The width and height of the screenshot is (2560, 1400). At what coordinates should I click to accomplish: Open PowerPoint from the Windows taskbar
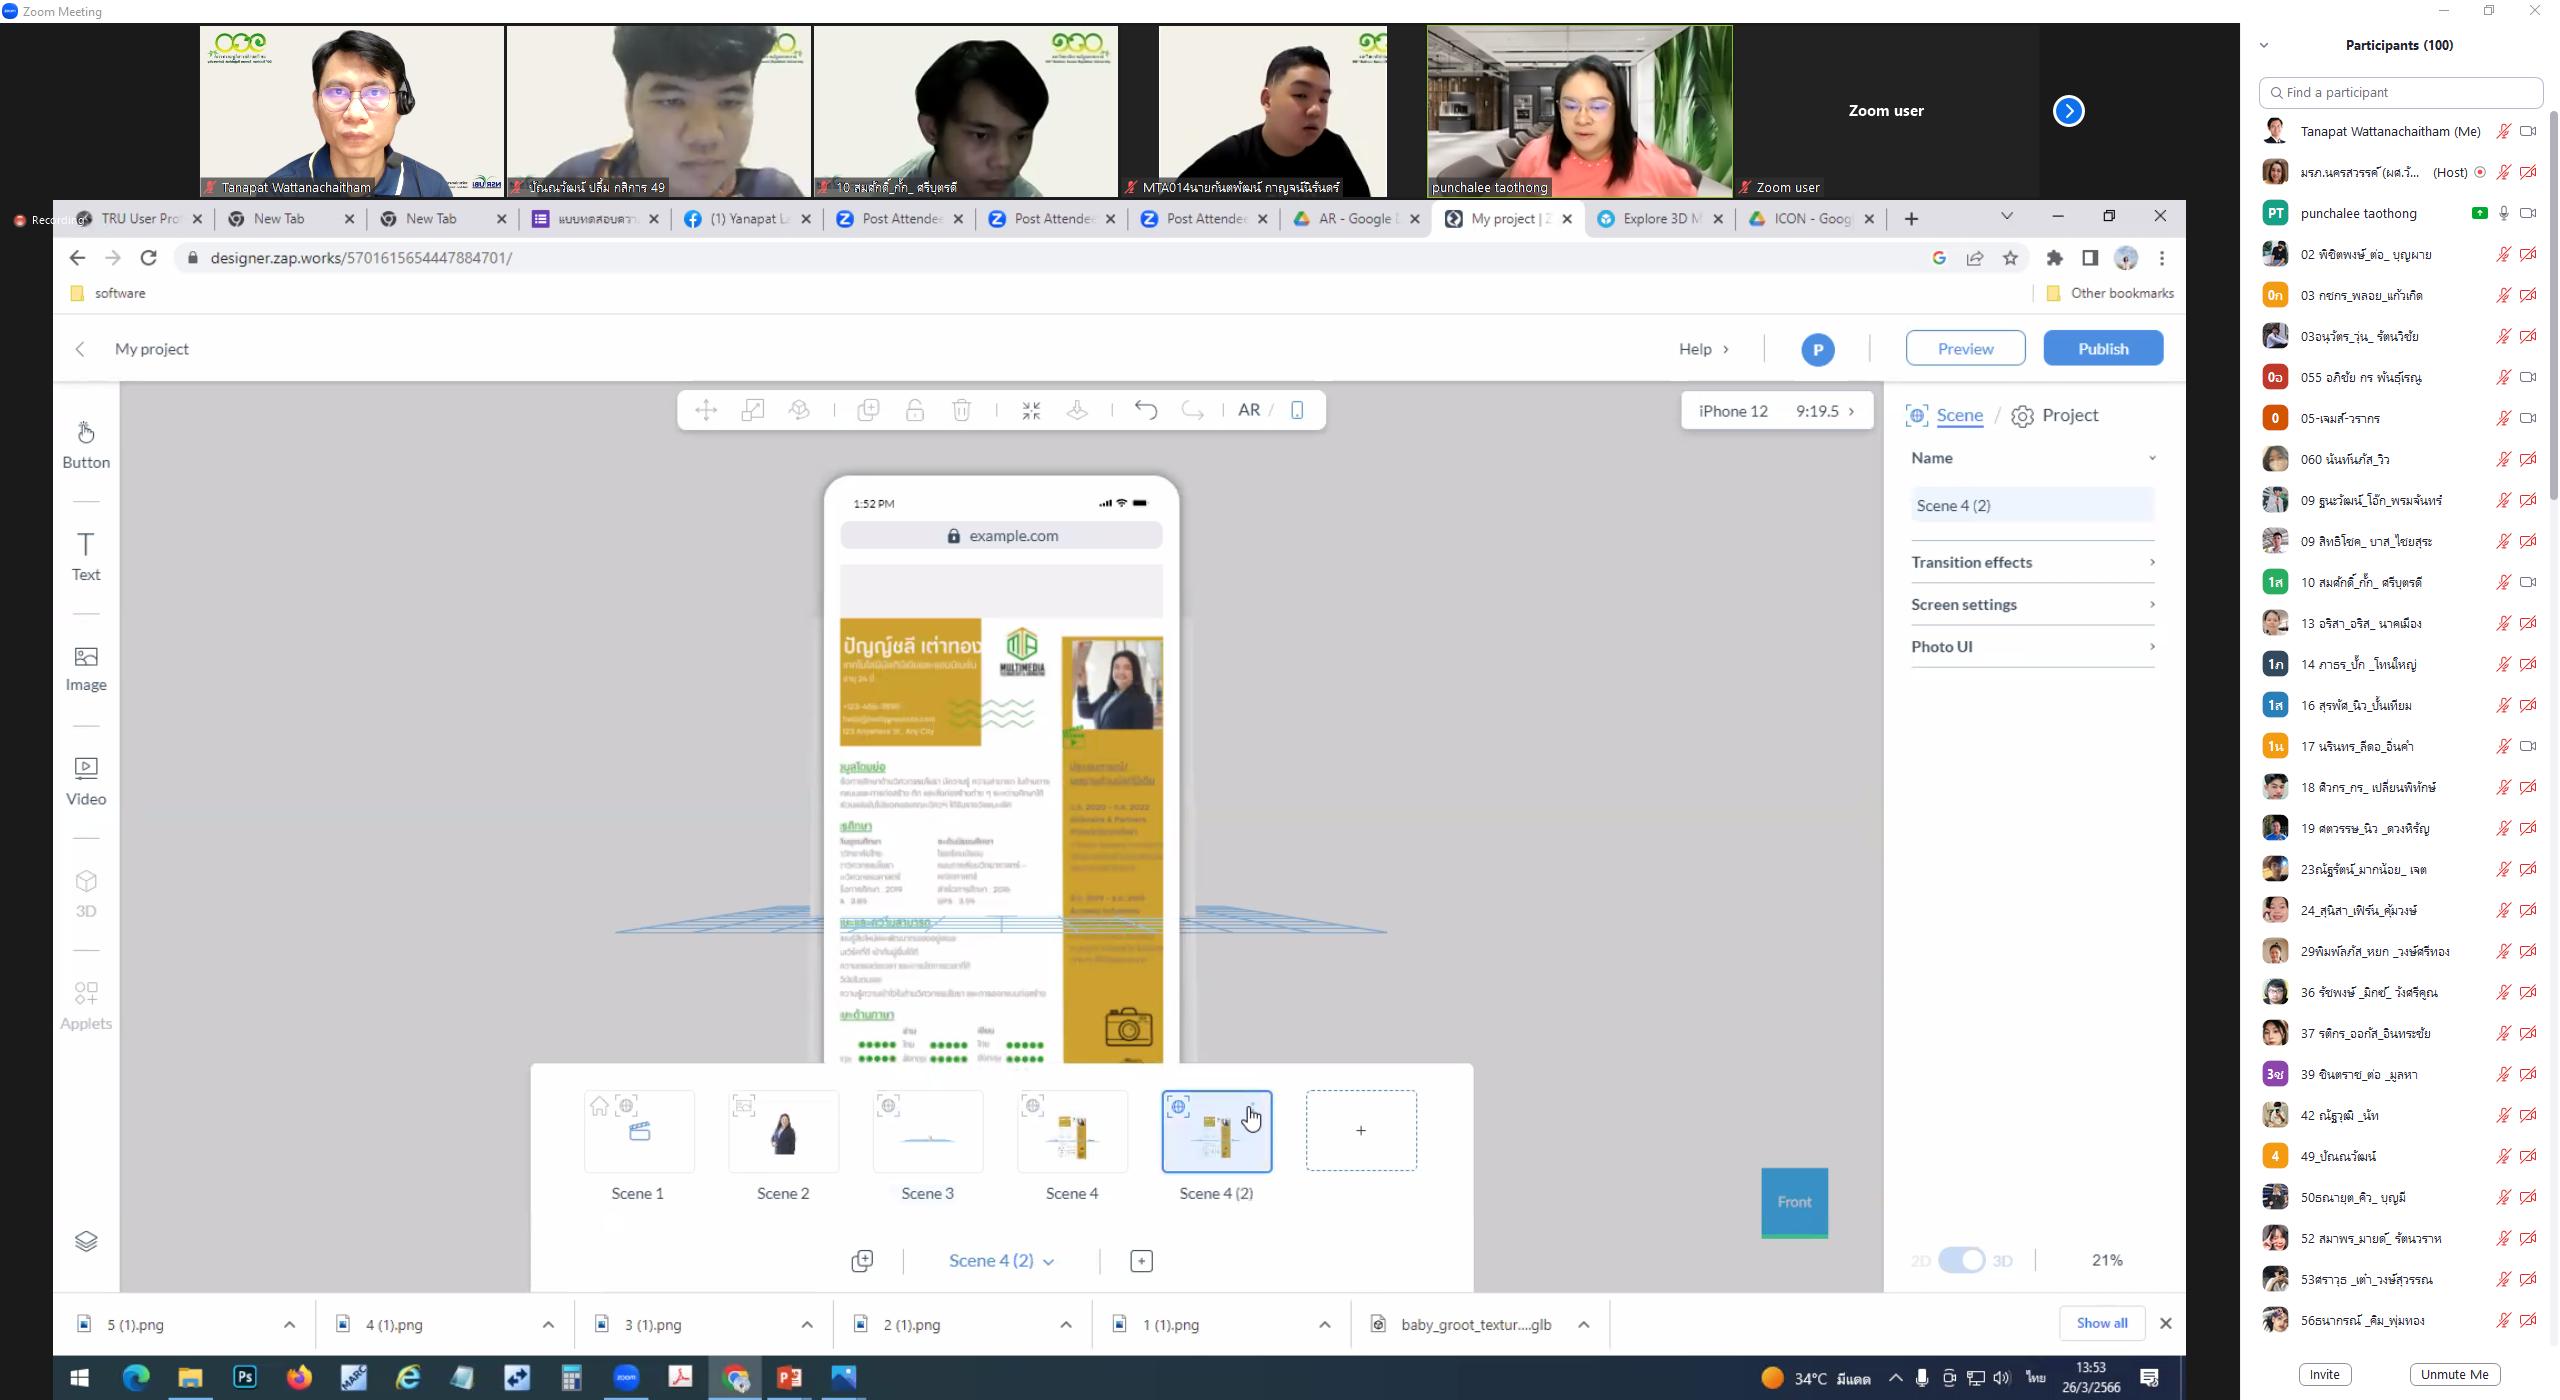click(x=789, y=1377)
